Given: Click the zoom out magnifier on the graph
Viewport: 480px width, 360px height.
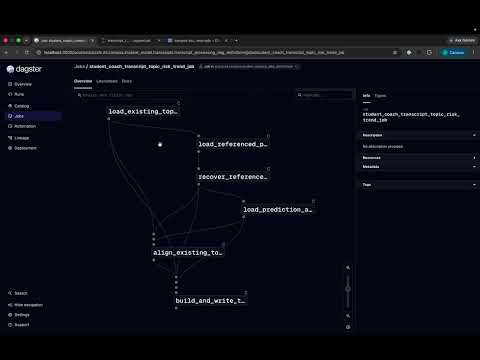Looking at the screenshot, I should (348, 316).
